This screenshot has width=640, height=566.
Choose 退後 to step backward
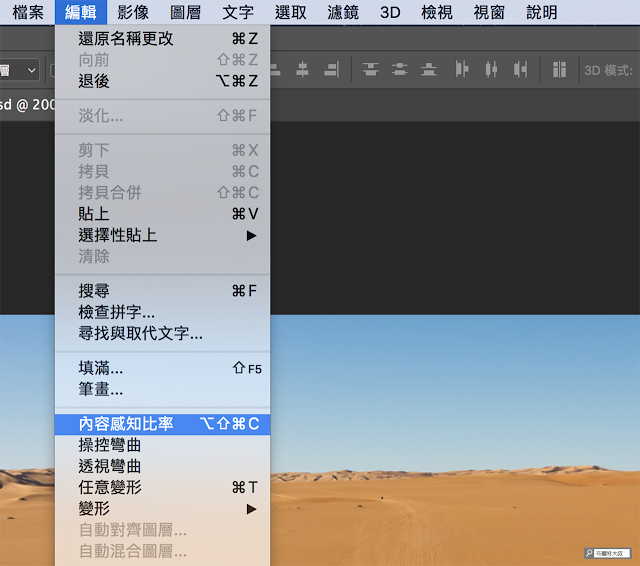(x=162, y=81)
